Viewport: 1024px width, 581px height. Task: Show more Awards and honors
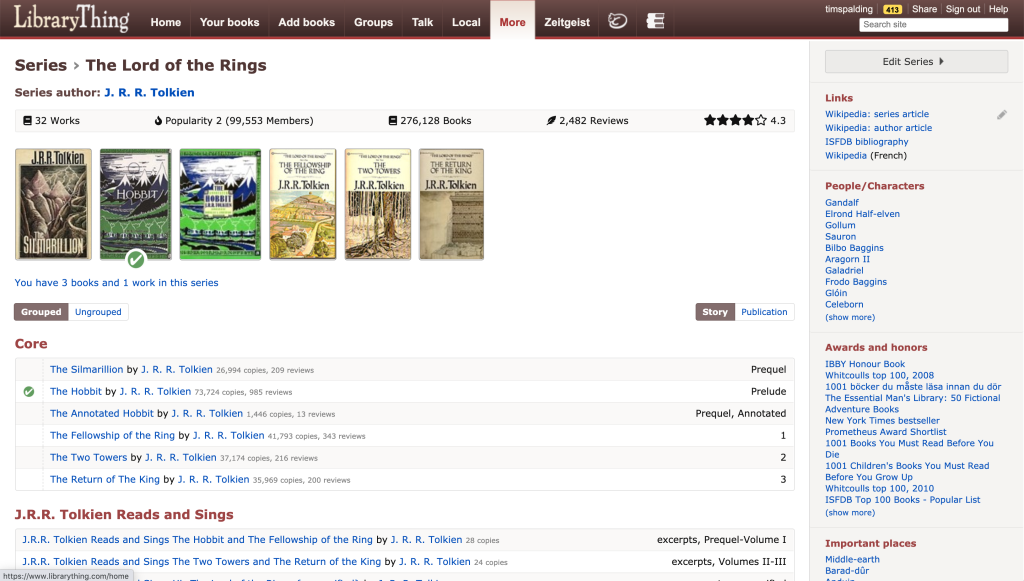point(850,512)
